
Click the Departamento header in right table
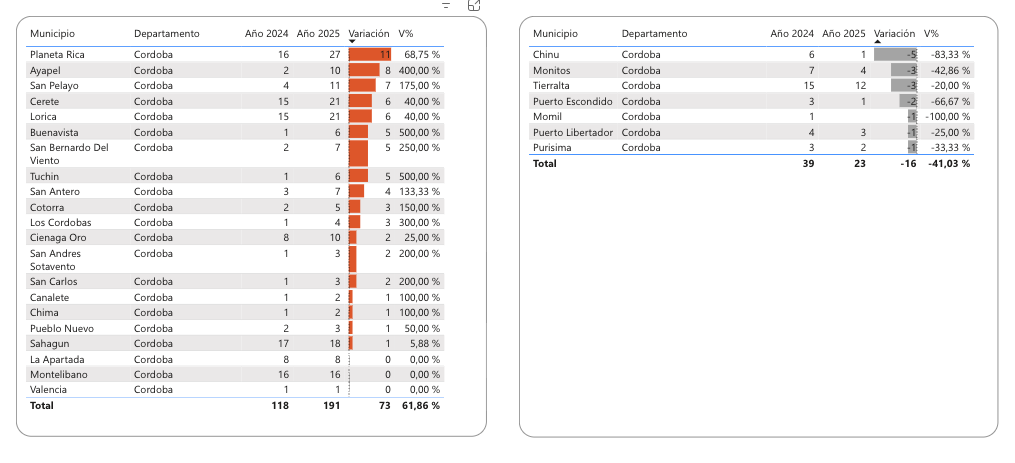(x=654, y=34)
